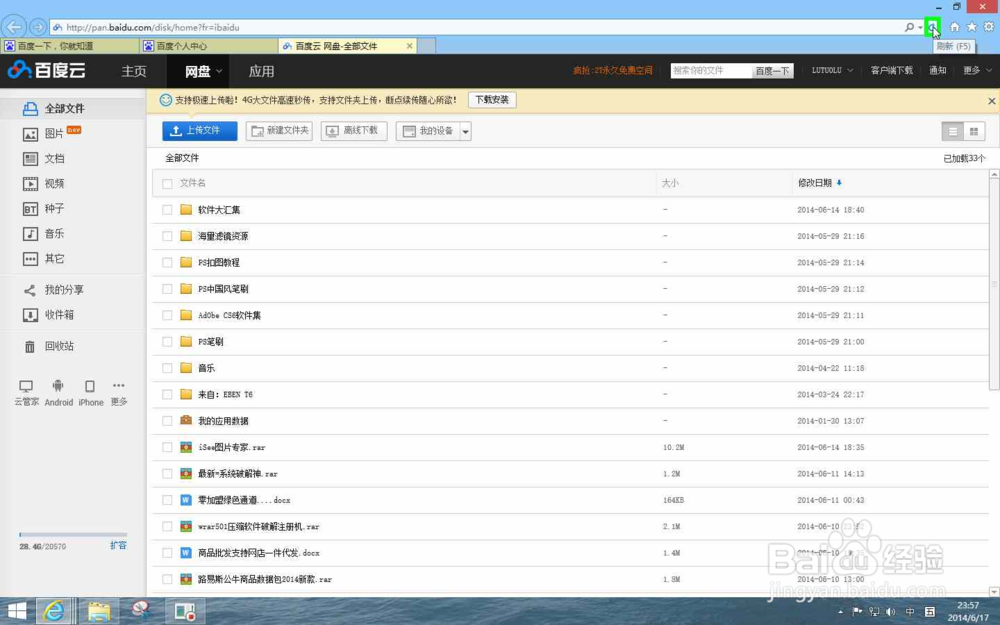The image size is (1000, 625).
Task: Open 回收站 trash in sidebar
Action: [48, 346]
